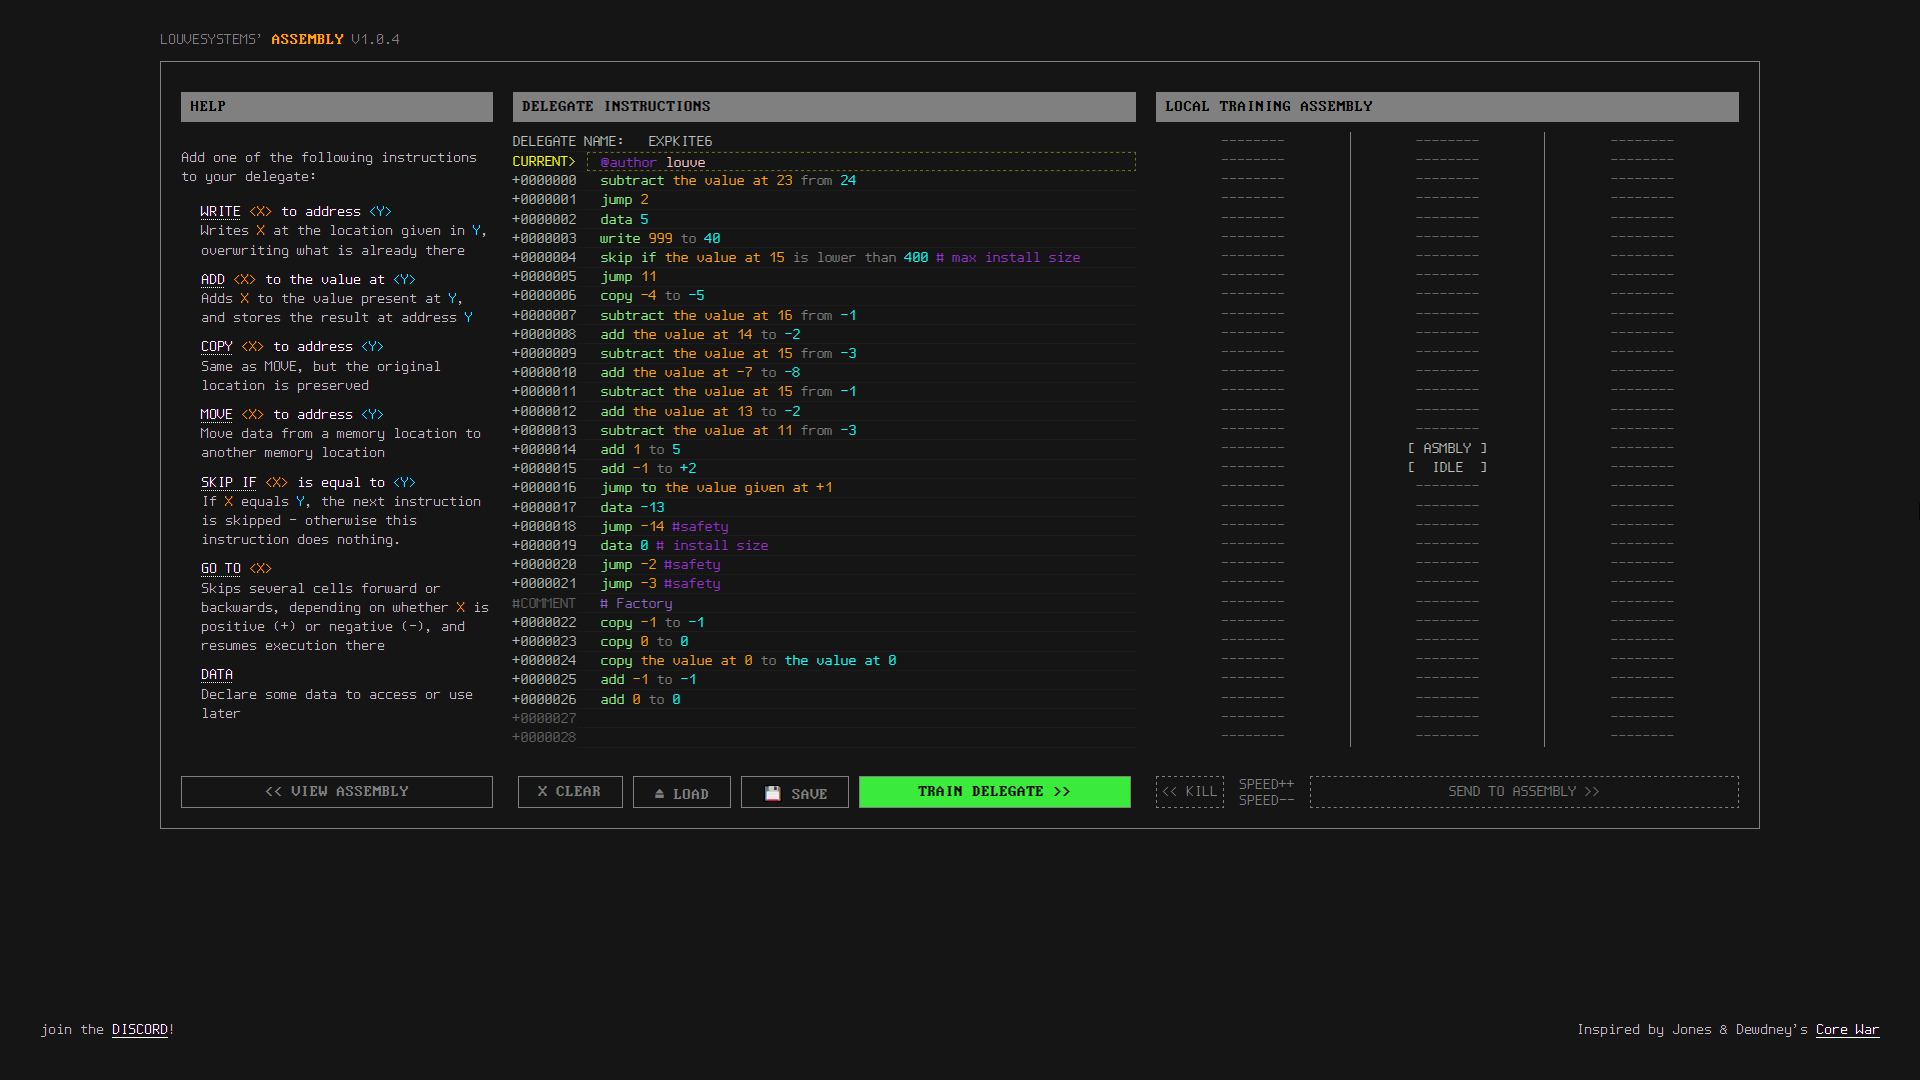Click the X icon on CLEAR

click(x=542, y=791)
